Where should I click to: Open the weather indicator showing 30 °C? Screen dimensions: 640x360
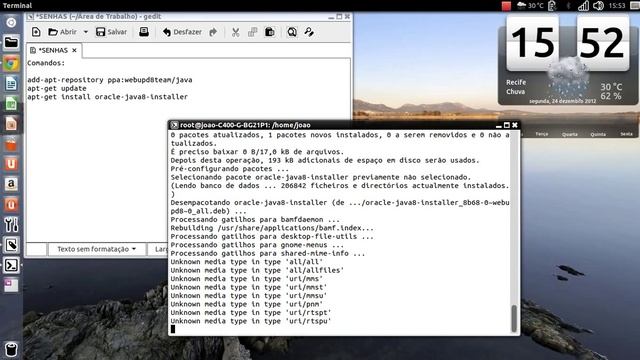coord(530,5)
